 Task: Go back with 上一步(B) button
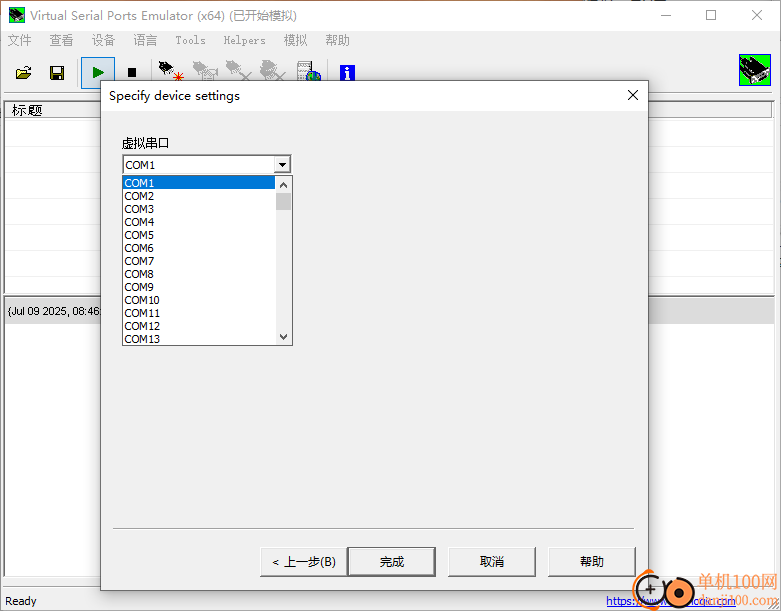(x=303, y=562)
